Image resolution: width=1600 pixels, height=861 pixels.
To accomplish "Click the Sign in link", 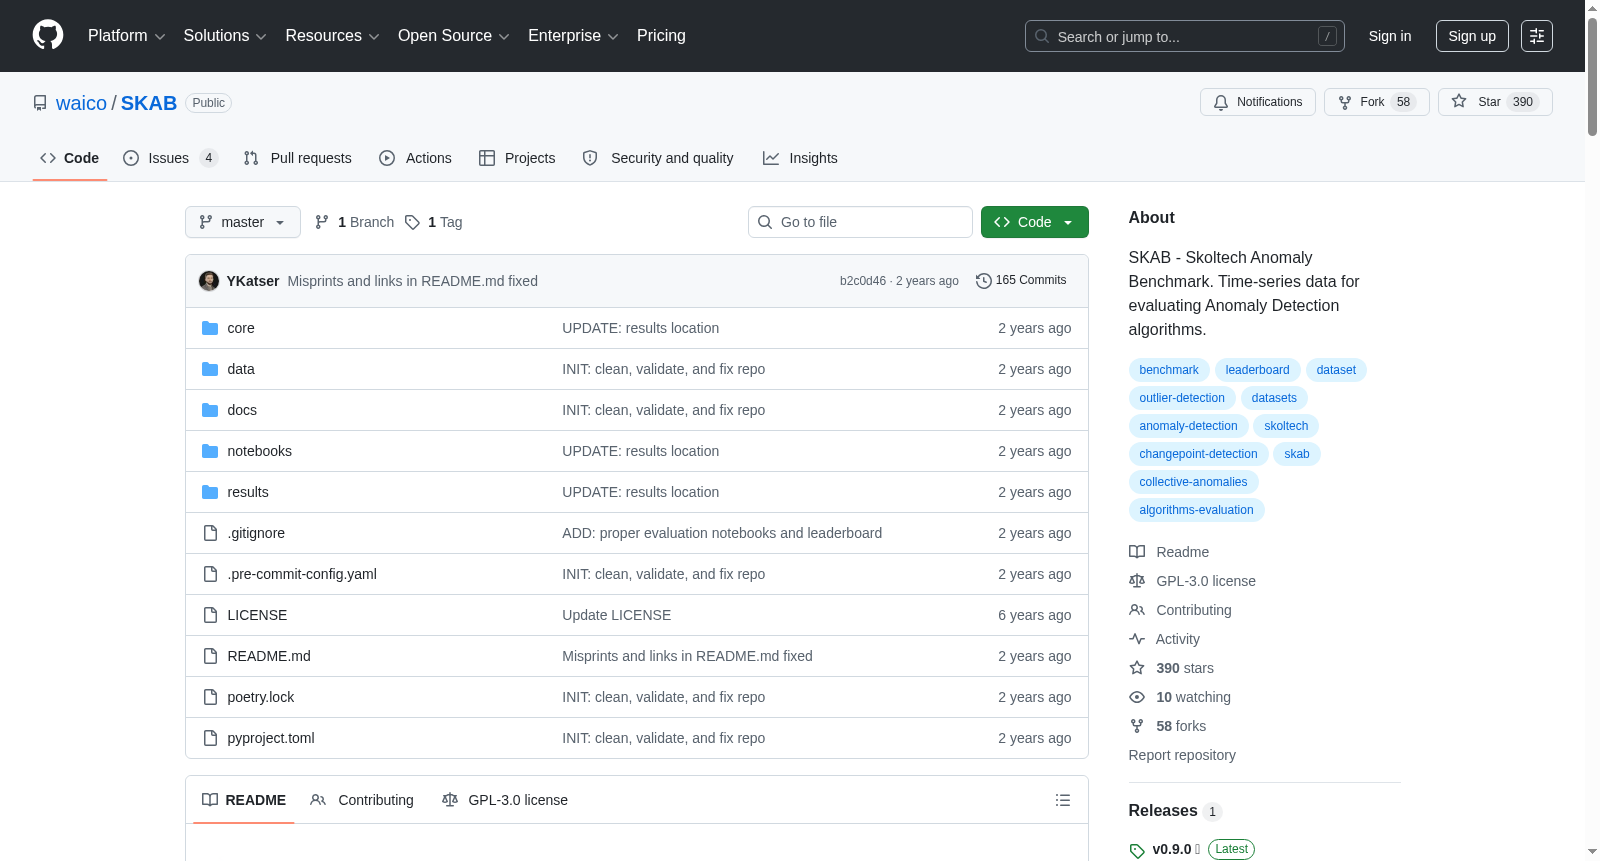I will (1390, 36).
